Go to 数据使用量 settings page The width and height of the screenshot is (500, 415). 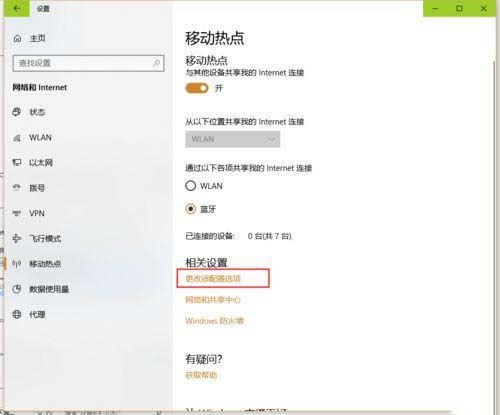point(49,289)
